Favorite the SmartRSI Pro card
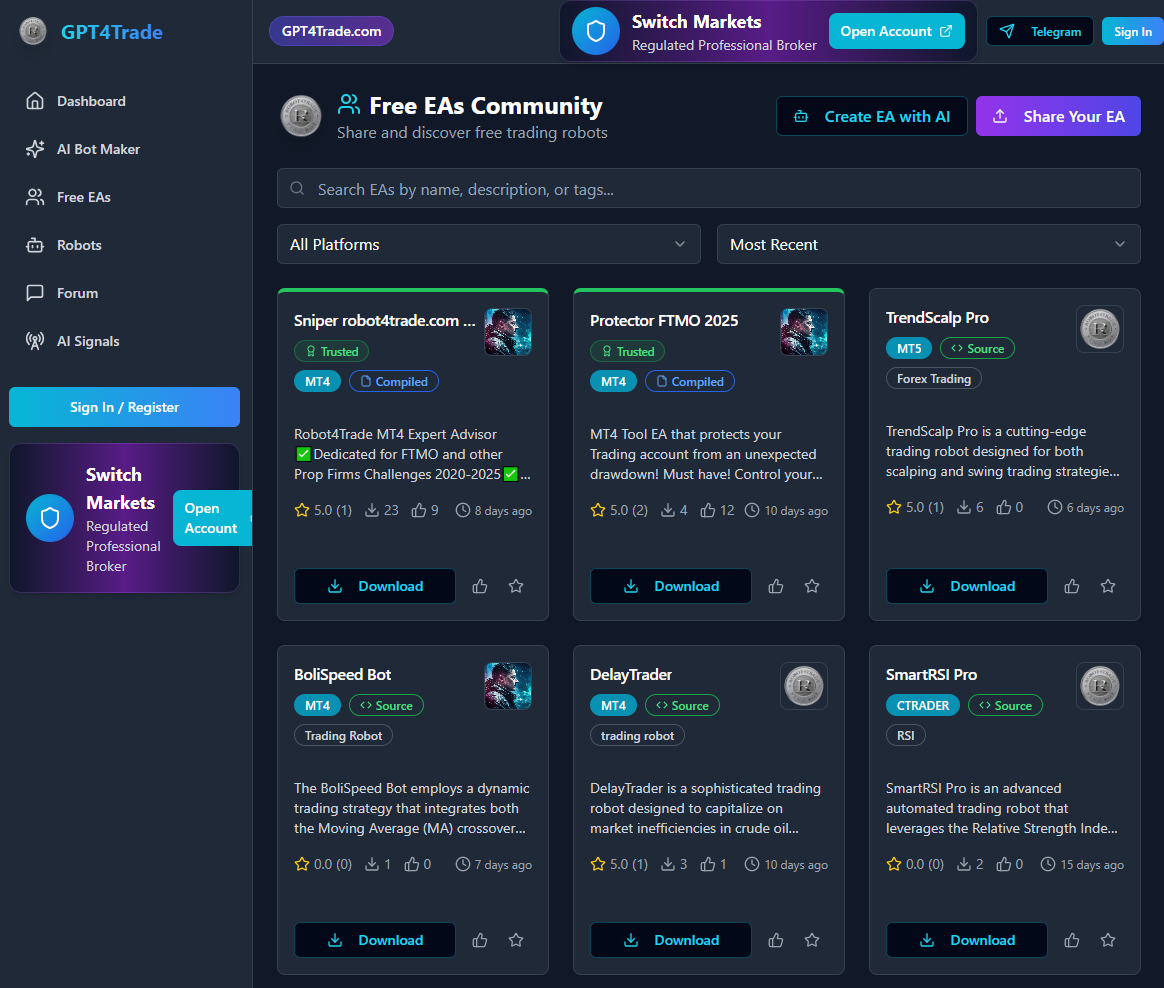The image size is (1164, 988). (x=1108, y=940)
